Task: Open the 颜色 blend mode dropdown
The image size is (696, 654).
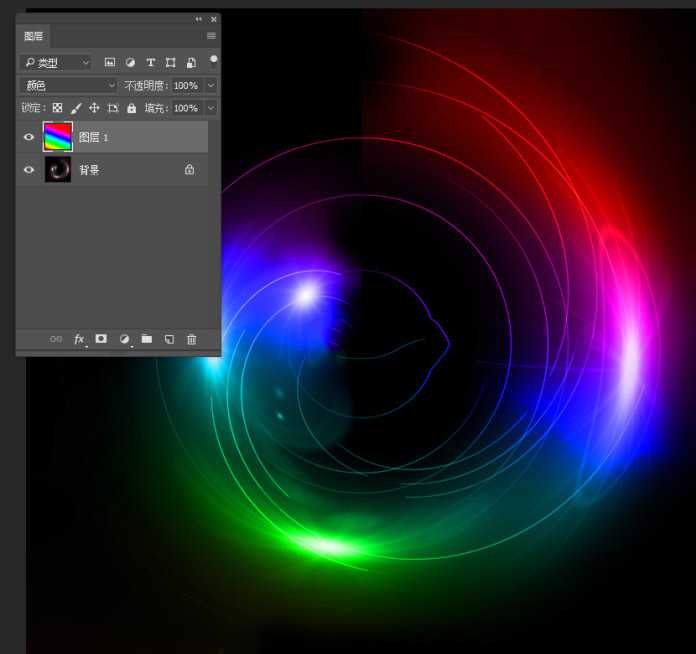Action: (x=68, y=85)
